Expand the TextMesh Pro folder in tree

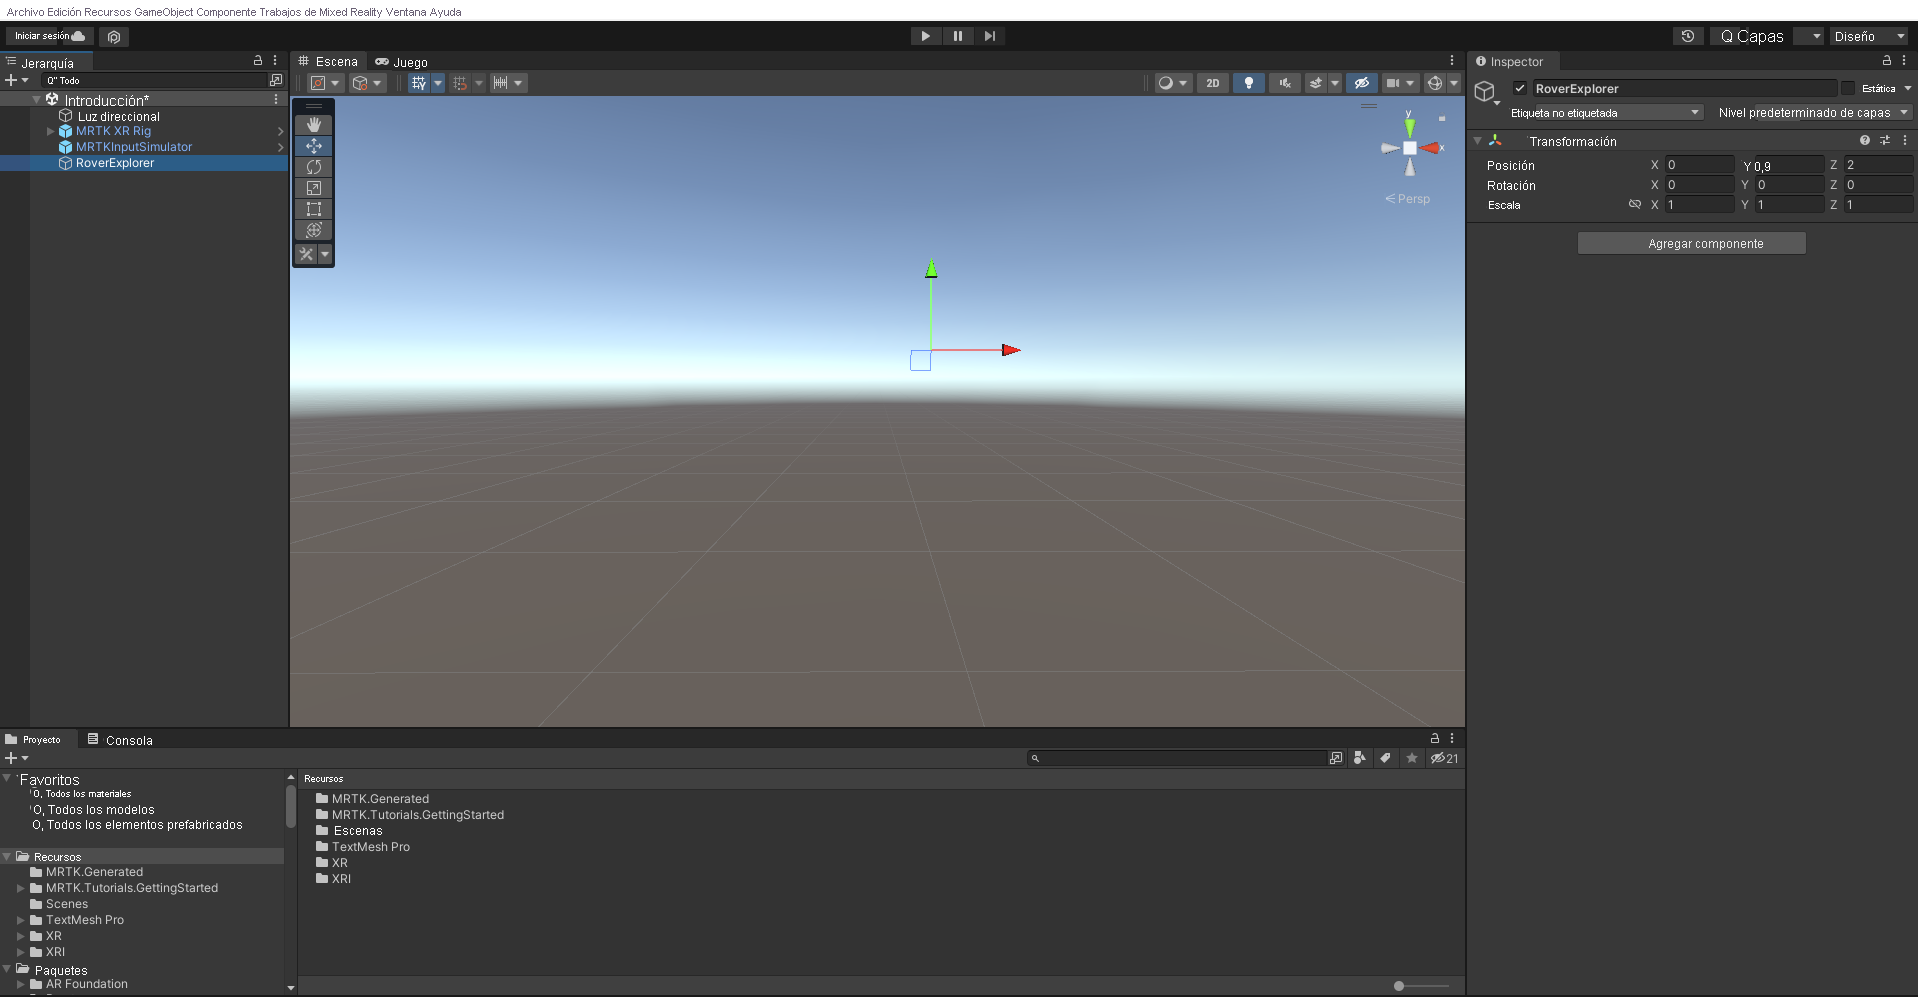[20, 920]
